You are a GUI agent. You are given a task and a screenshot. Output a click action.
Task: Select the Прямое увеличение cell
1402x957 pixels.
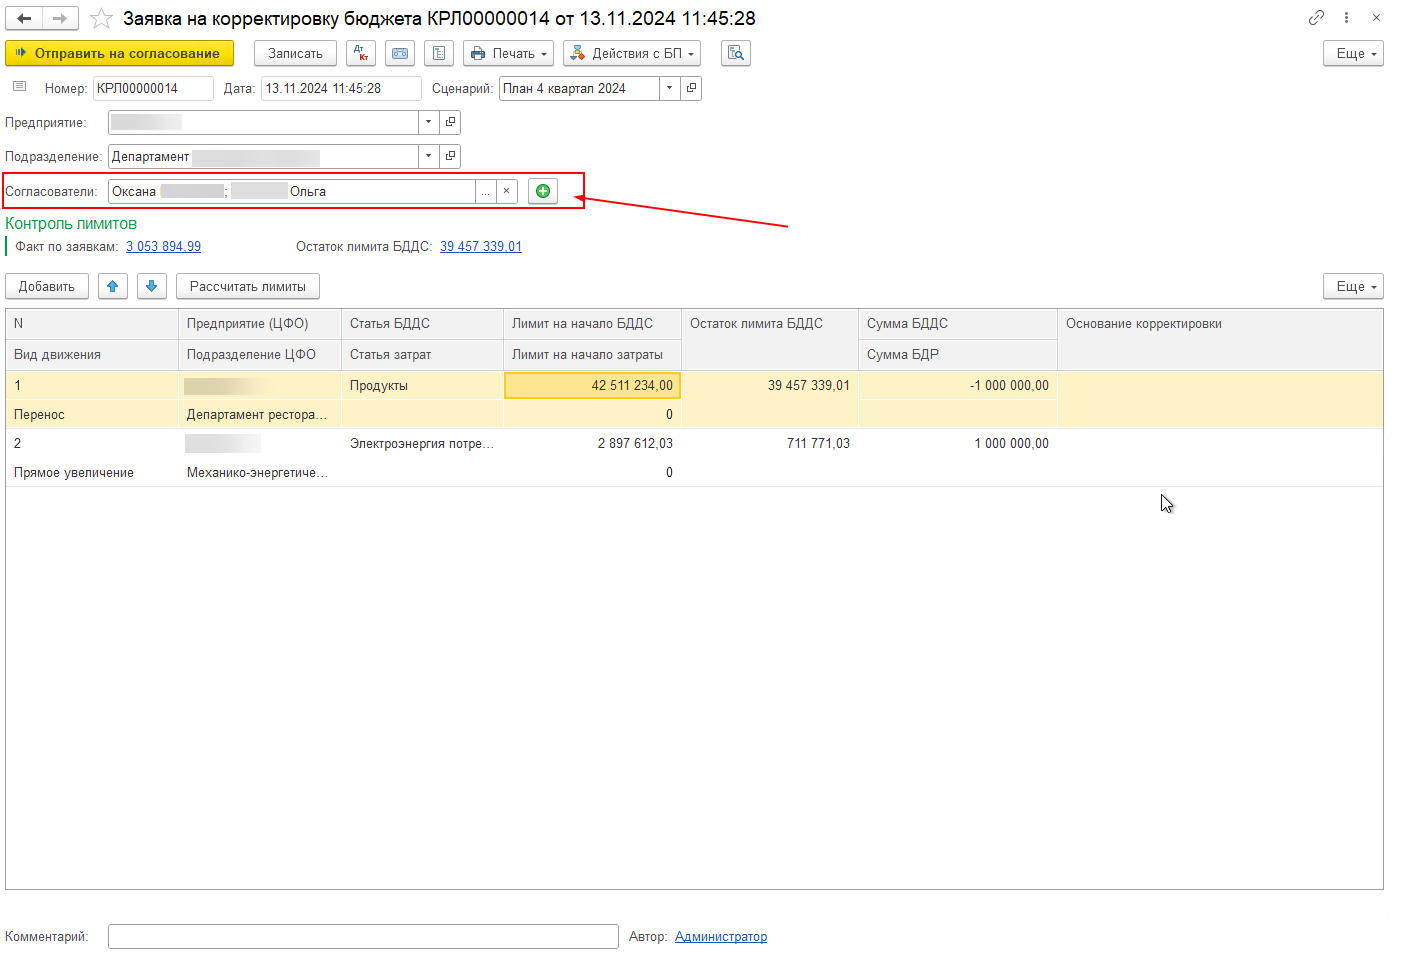tap(92, 472)
